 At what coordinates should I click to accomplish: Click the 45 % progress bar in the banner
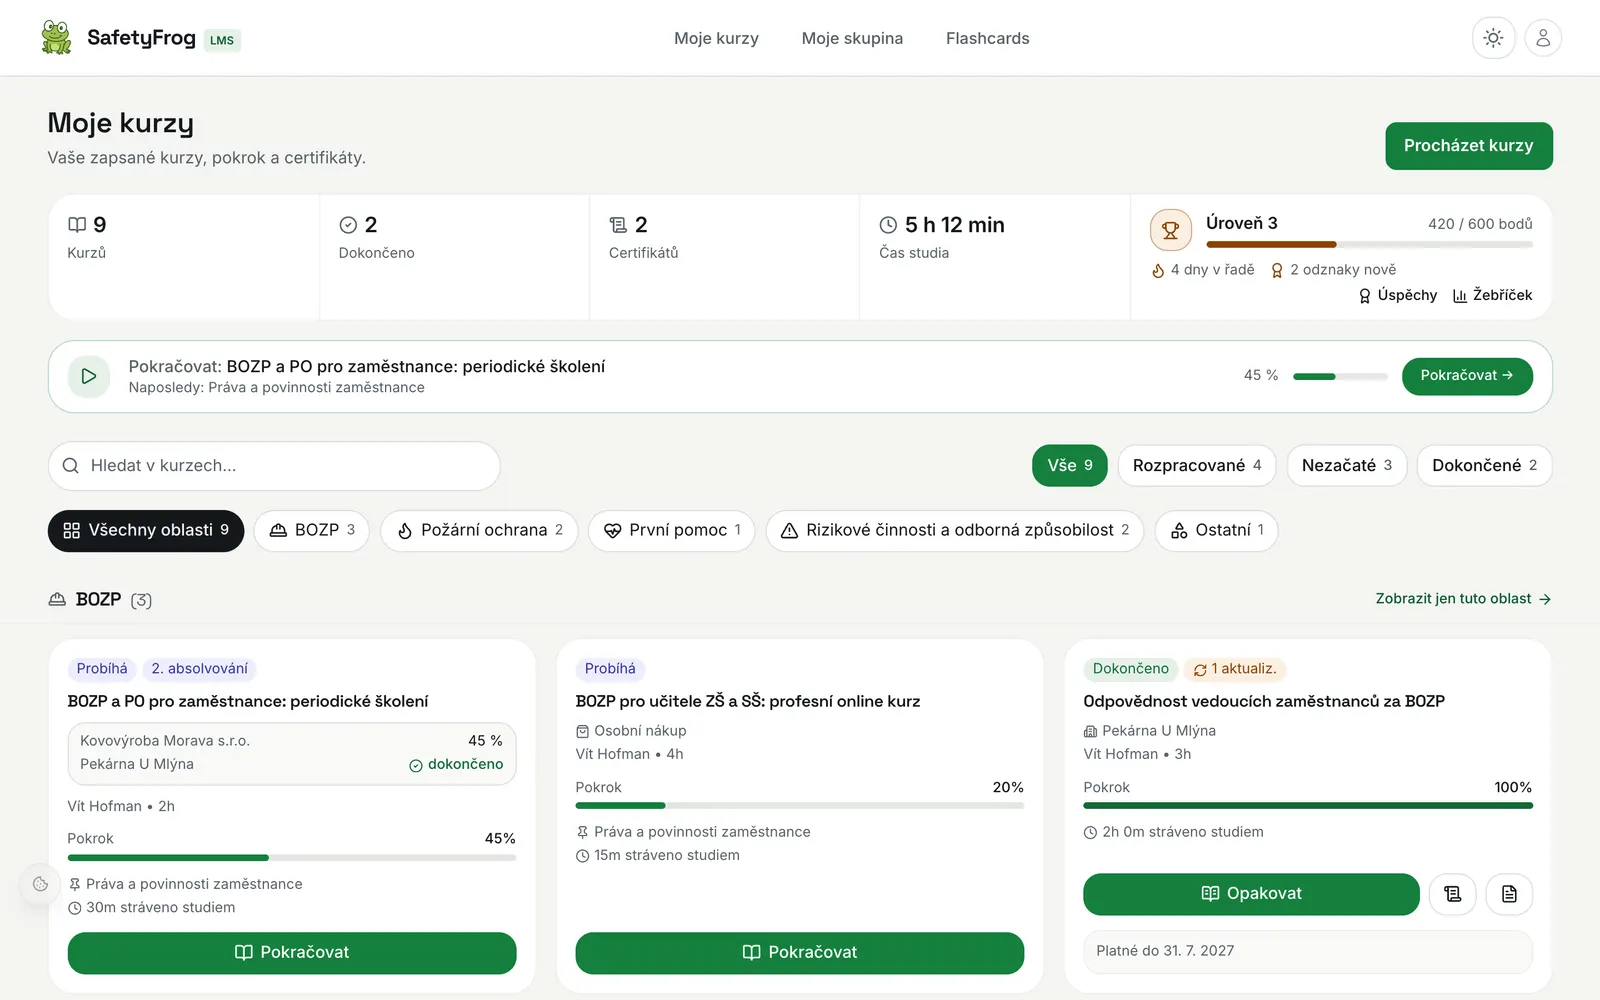click(x=1340, y=376)
